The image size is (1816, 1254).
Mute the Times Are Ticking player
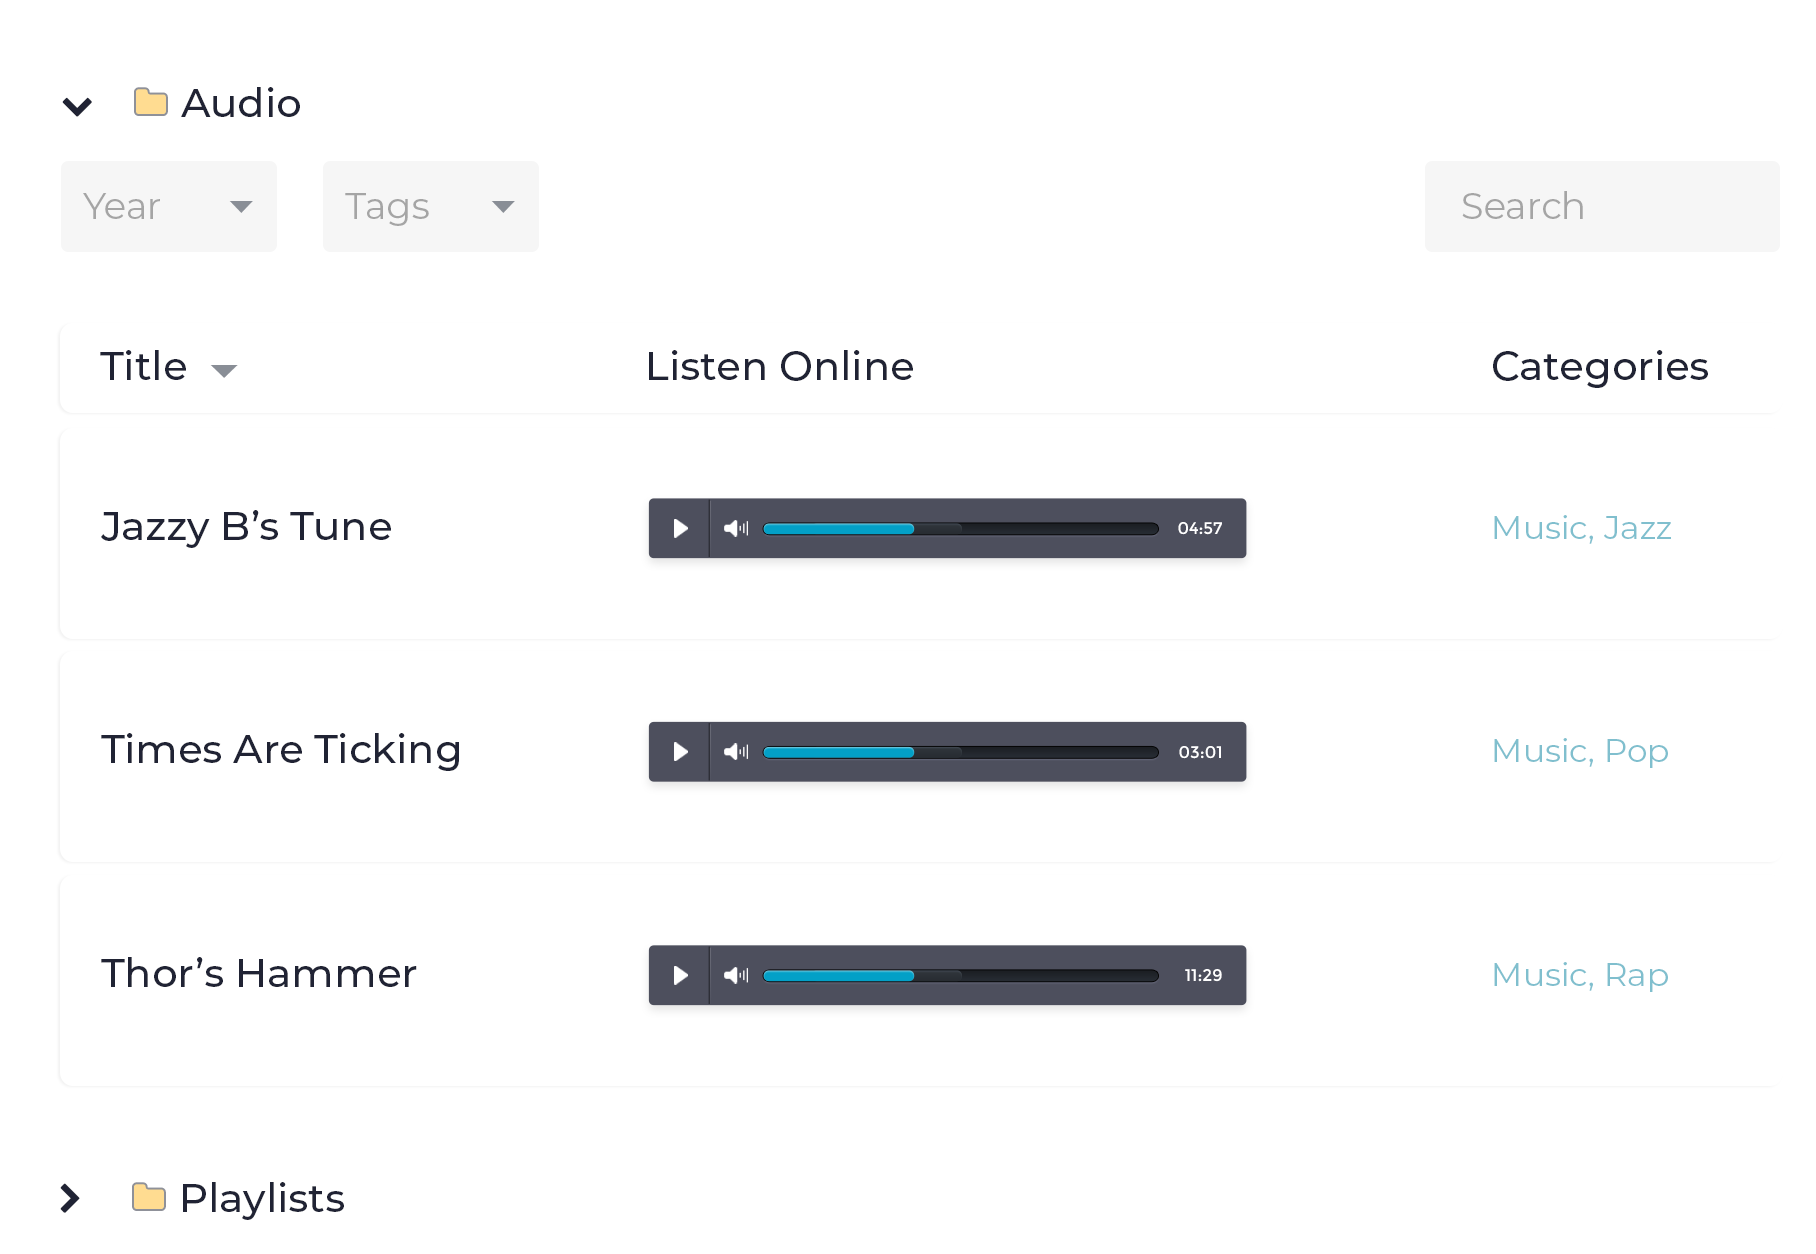tap(736, 752)
